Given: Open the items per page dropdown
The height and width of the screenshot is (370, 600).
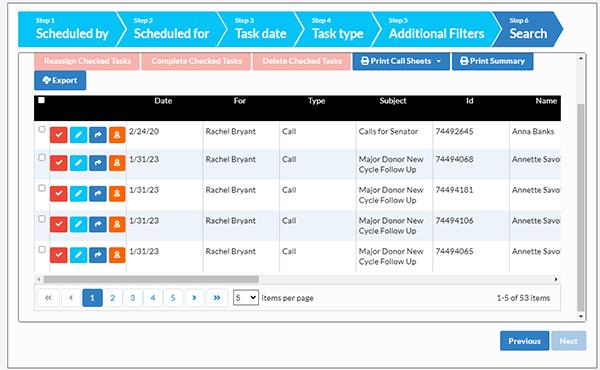Looking at the screenshot, I should tap(246, 298).
